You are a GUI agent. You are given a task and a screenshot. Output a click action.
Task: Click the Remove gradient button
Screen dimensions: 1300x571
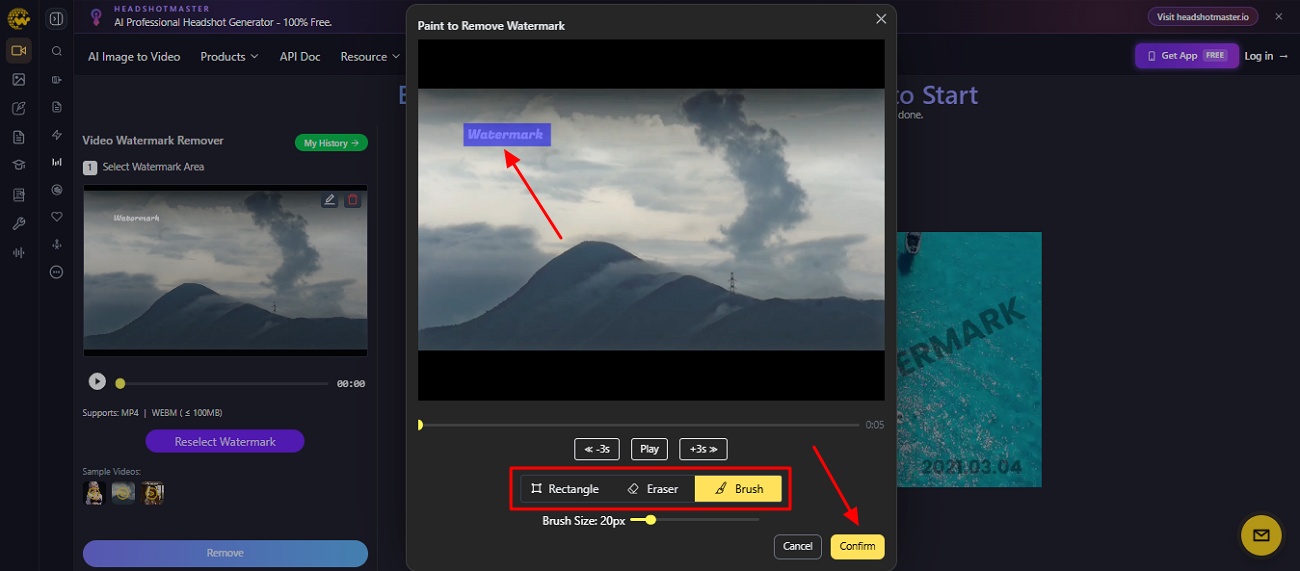pos(225,553)
